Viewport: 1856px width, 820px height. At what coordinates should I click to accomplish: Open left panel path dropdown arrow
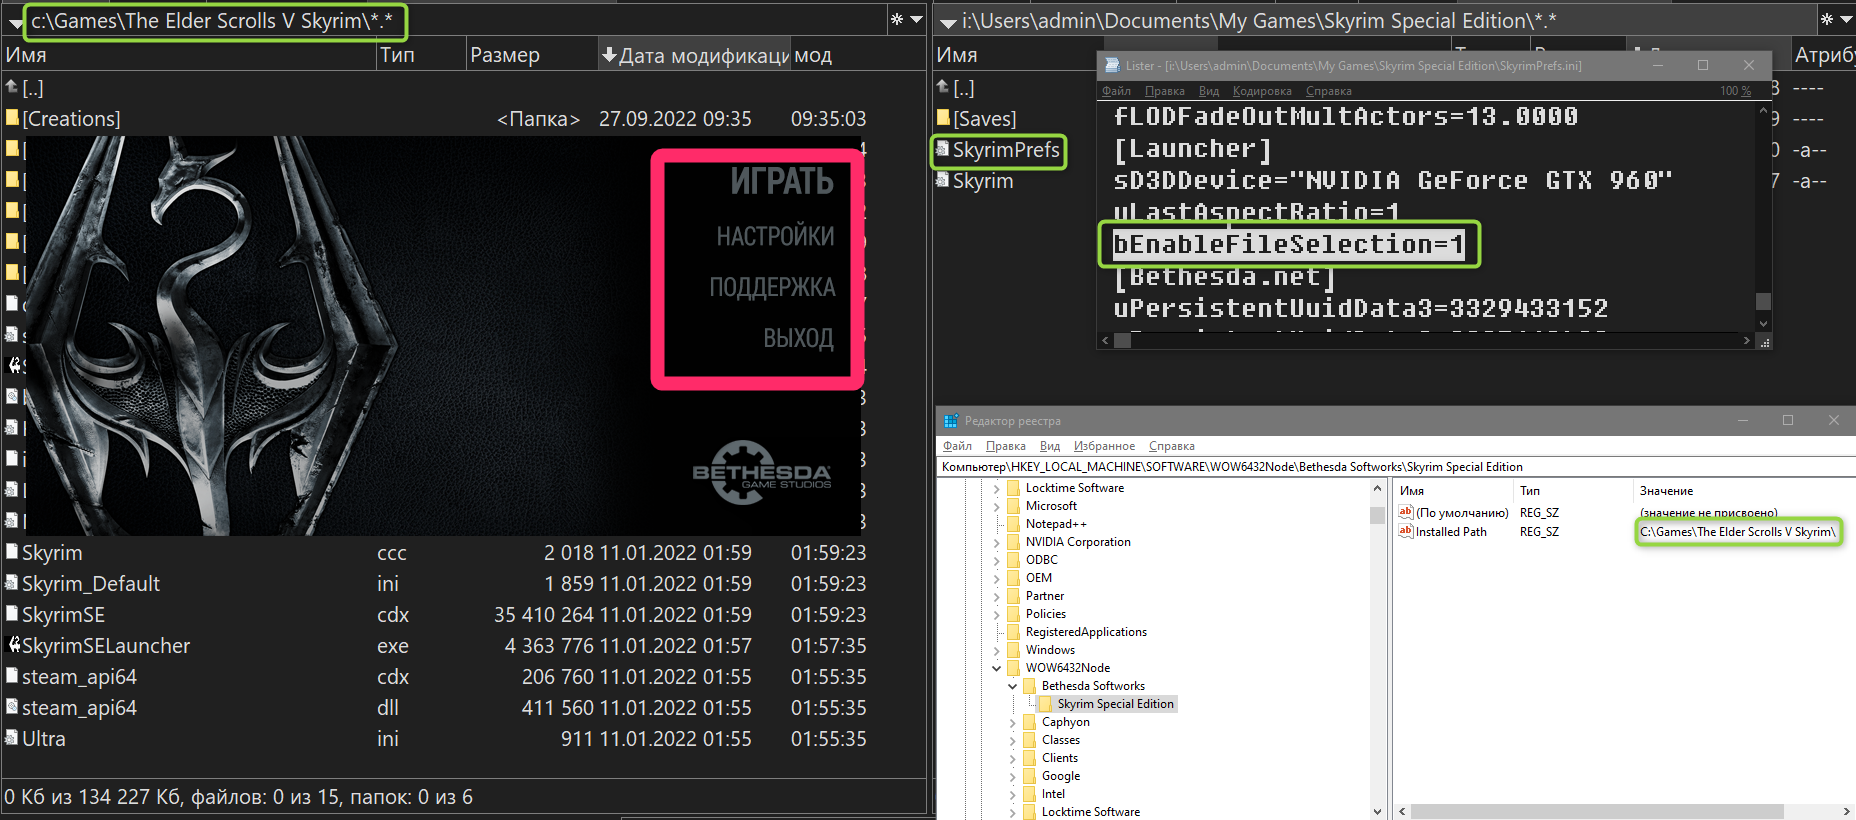(916, 19)
